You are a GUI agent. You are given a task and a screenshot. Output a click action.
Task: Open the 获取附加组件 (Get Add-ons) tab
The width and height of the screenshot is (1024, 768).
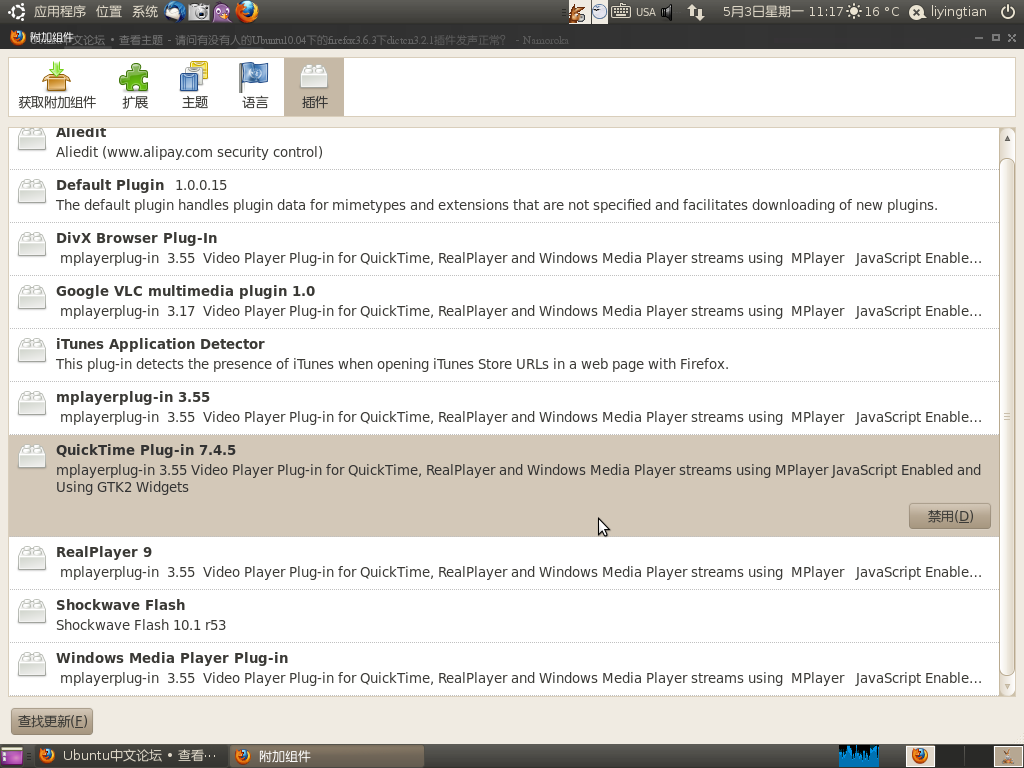coord(57,87)
